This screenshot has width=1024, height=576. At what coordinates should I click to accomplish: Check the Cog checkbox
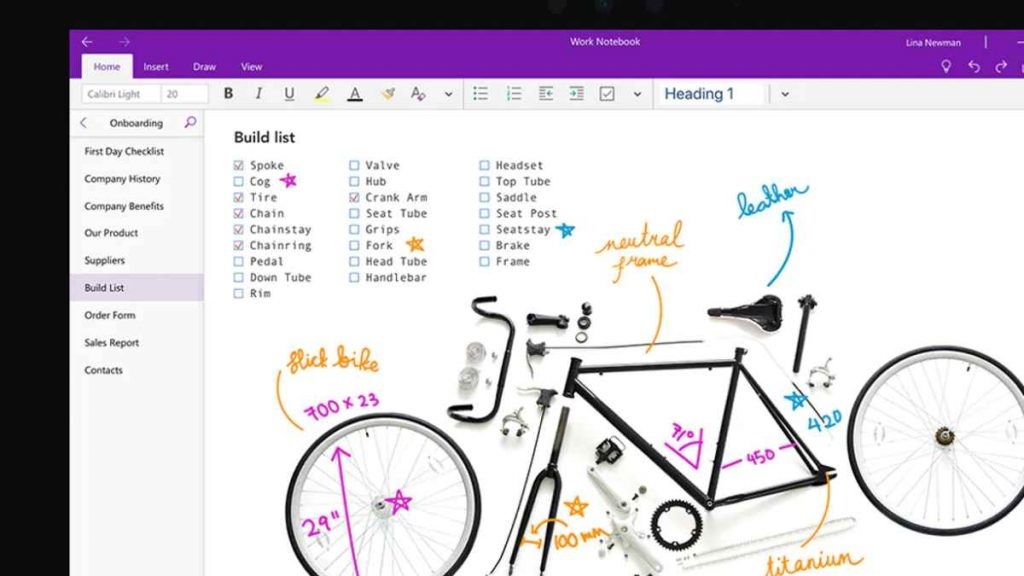238,182
